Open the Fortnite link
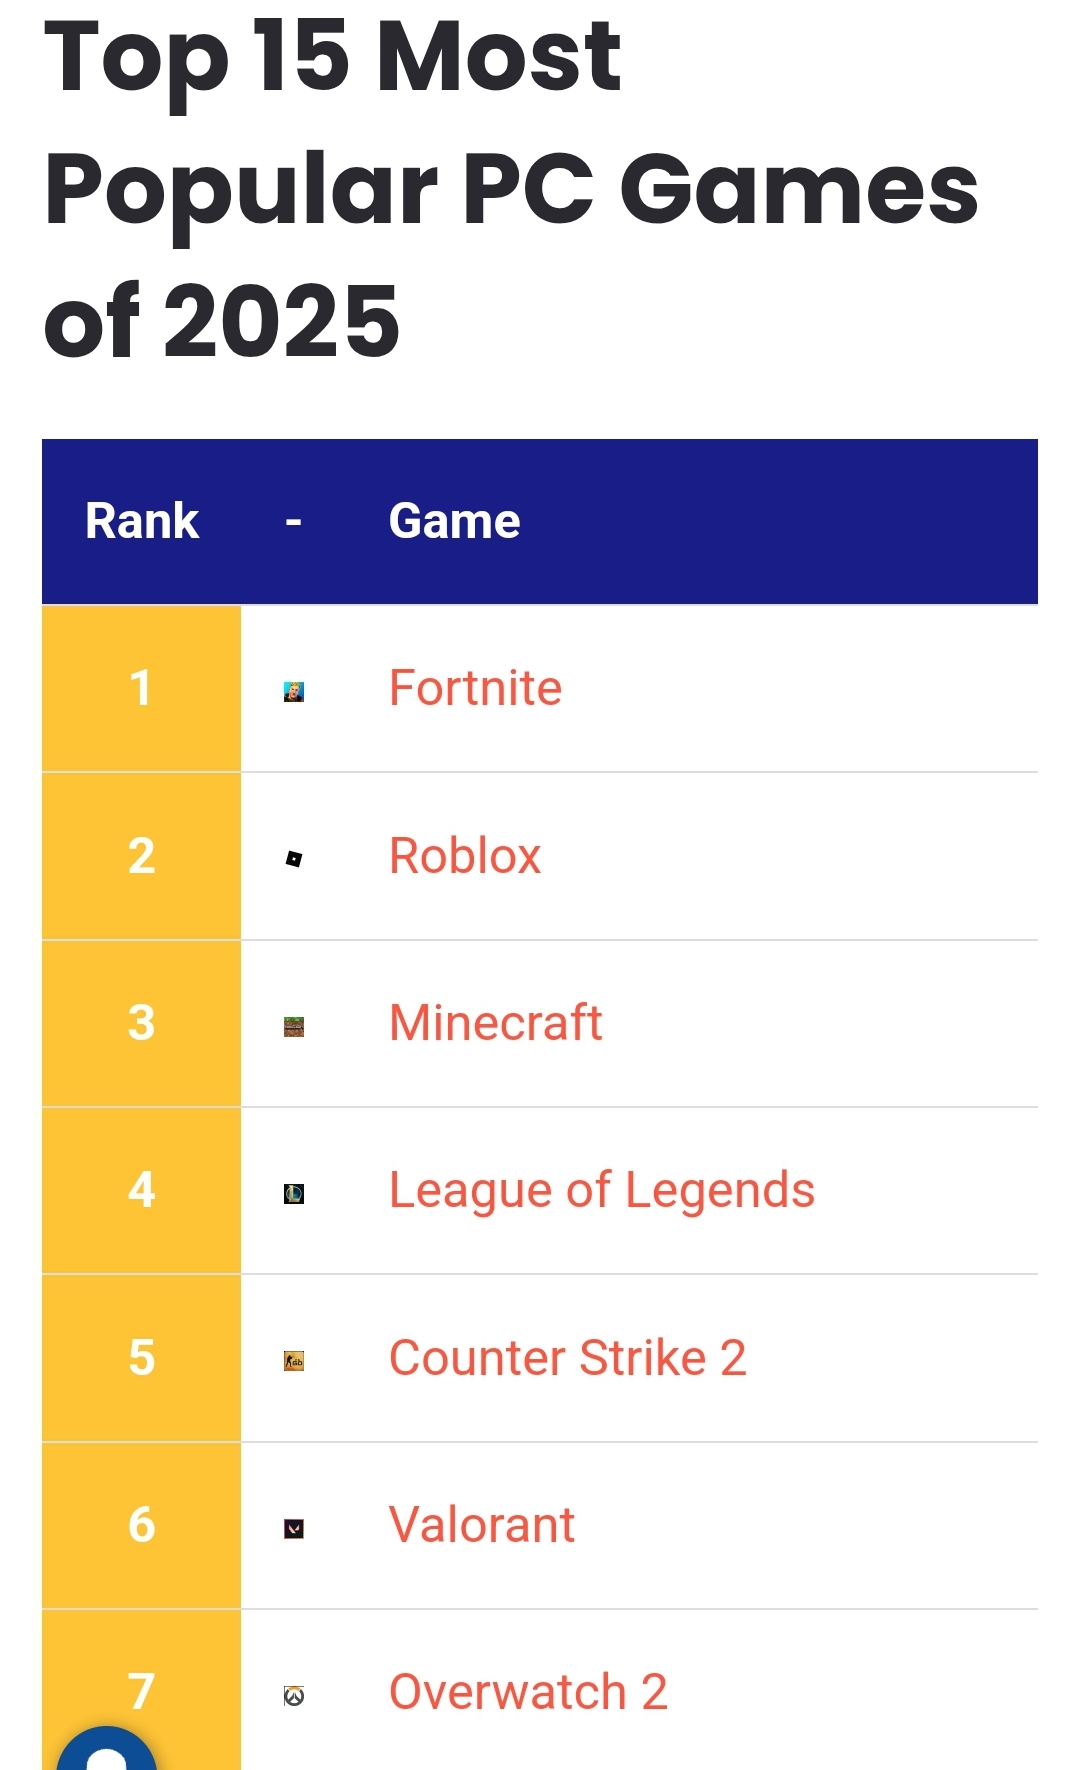The height and width of the screenshot is (1770, 1080). click(x=475, y=688)
